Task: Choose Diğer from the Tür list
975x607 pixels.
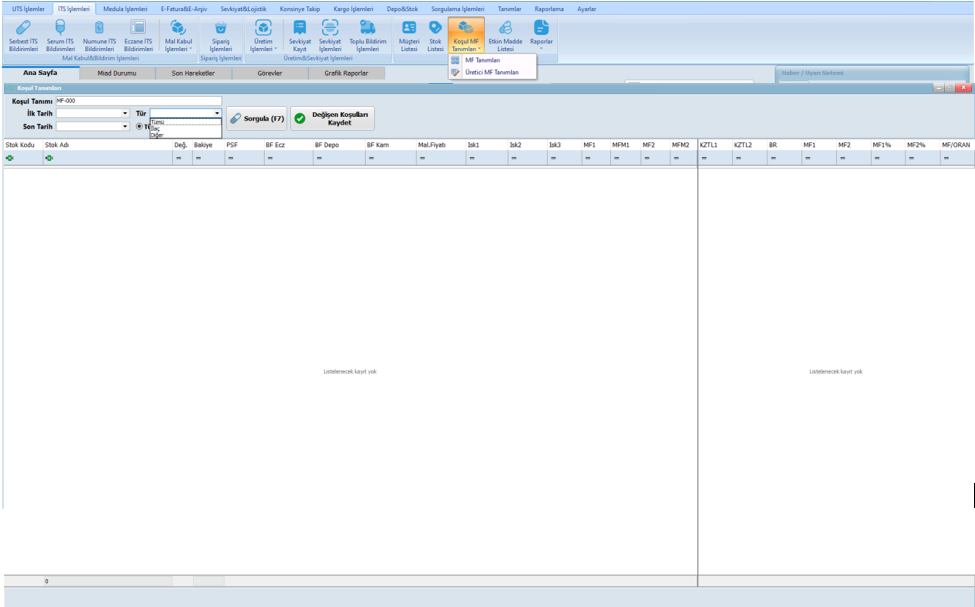Action: tap(156, 135)
